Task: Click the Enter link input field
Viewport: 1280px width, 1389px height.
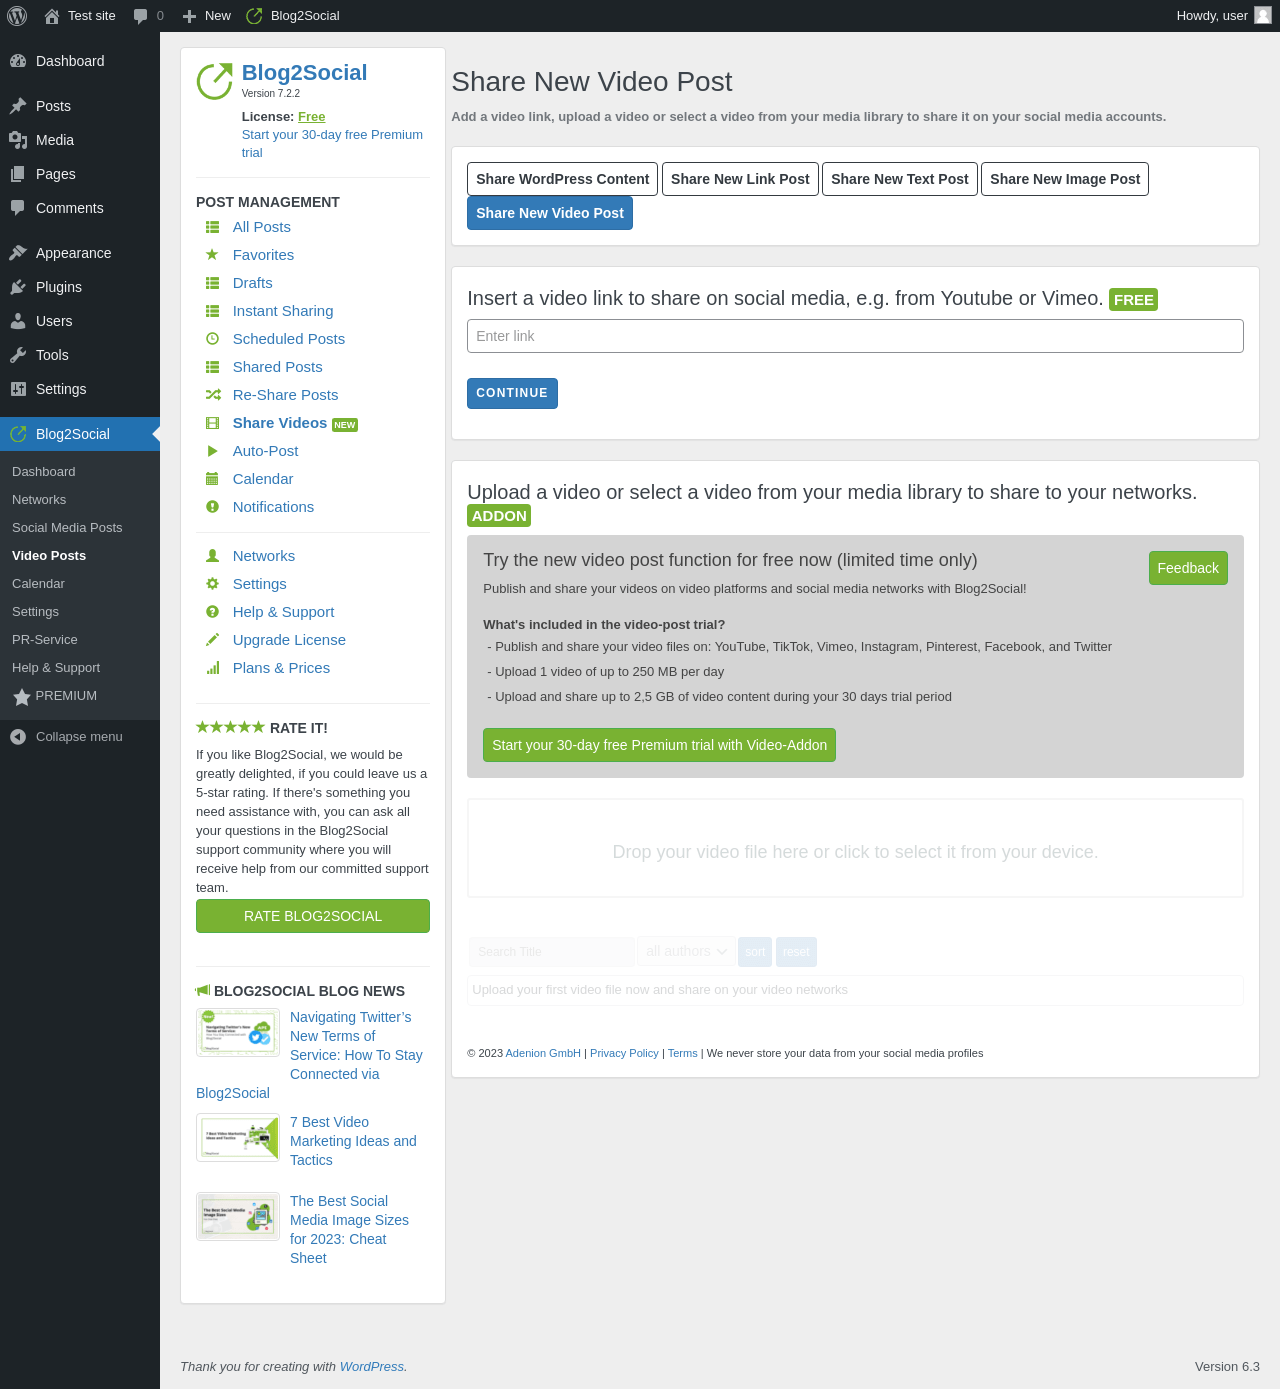Action: 855,336
